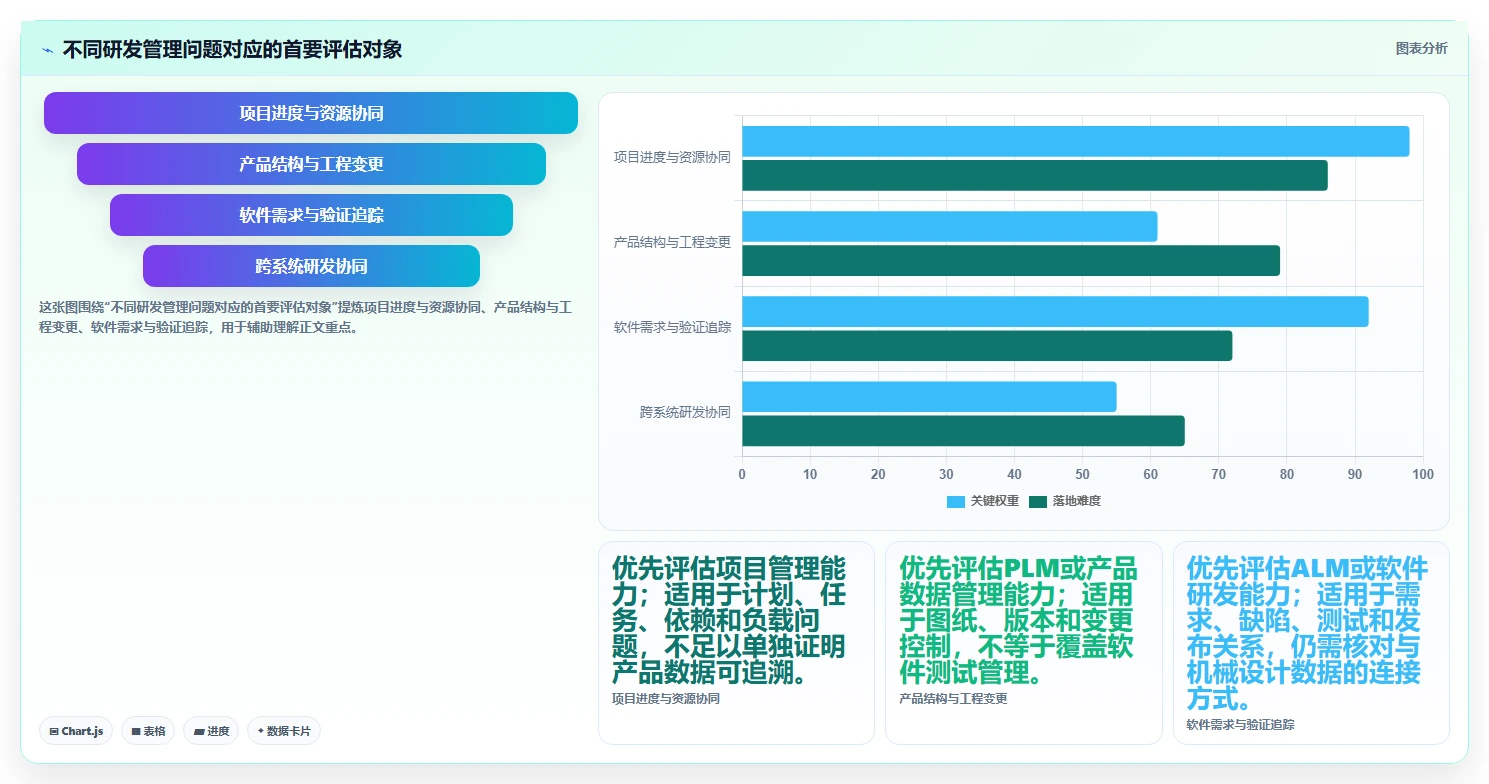
Task: Open the 优先评估项目管理能力 data card
Action: (736, 643)
